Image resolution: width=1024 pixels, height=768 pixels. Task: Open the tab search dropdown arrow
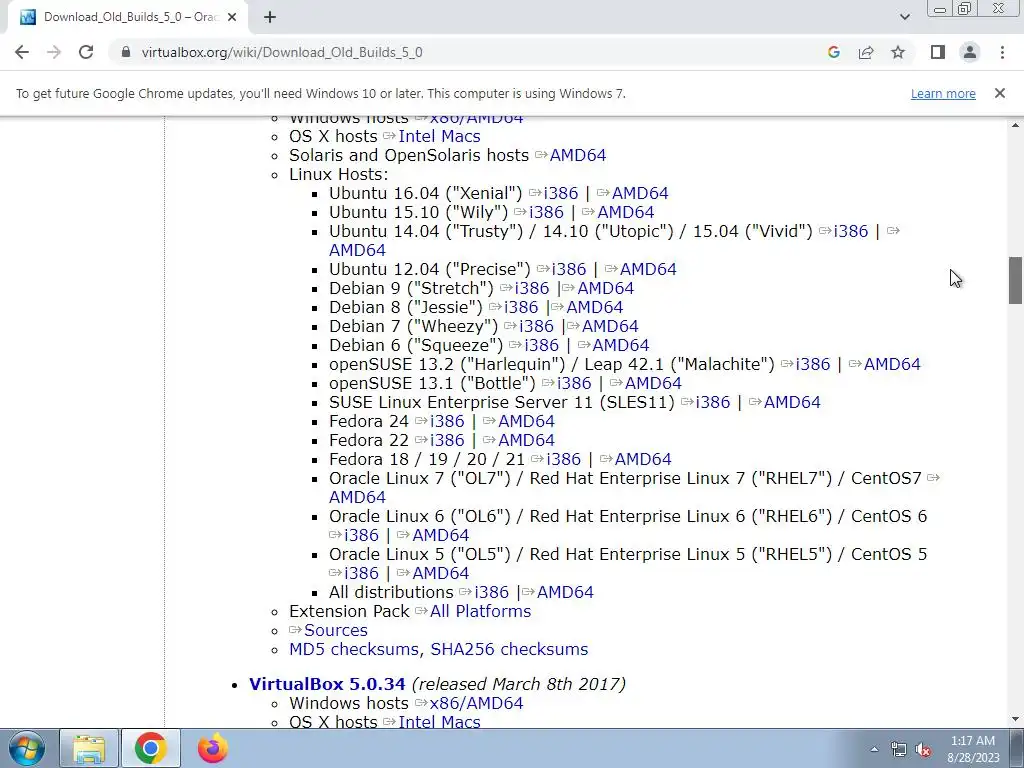point(904,17)
